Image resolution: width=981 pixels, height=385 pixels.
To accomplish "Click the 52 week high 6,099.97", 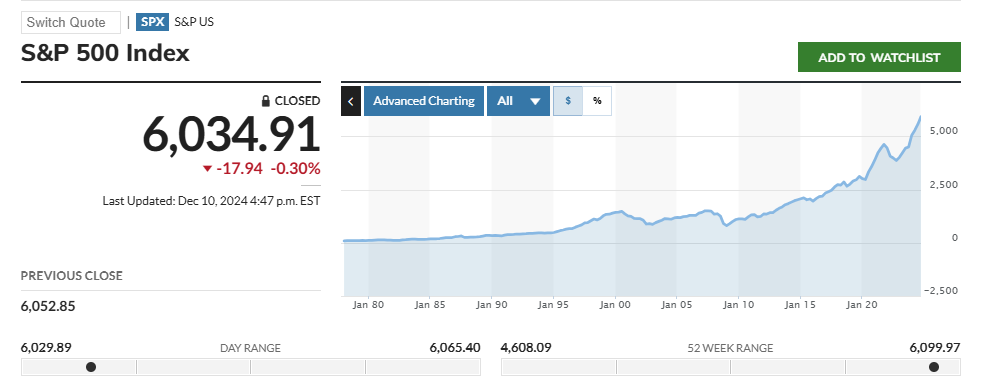I will [935, 347].
